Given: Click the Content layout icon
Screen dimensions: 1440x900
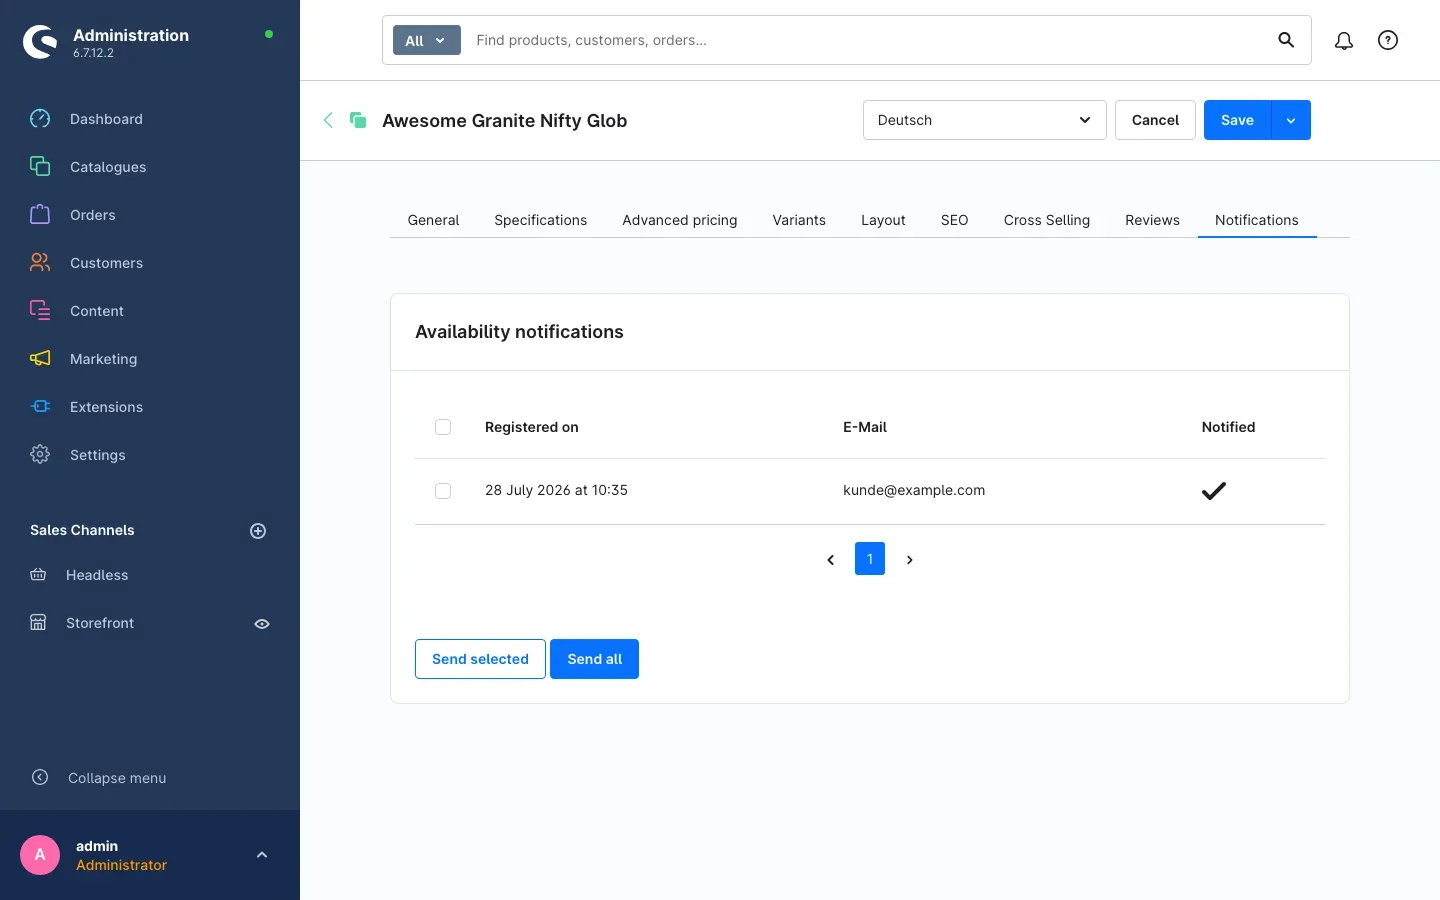Looking at the screenshot, I should (x=40, y=311).
